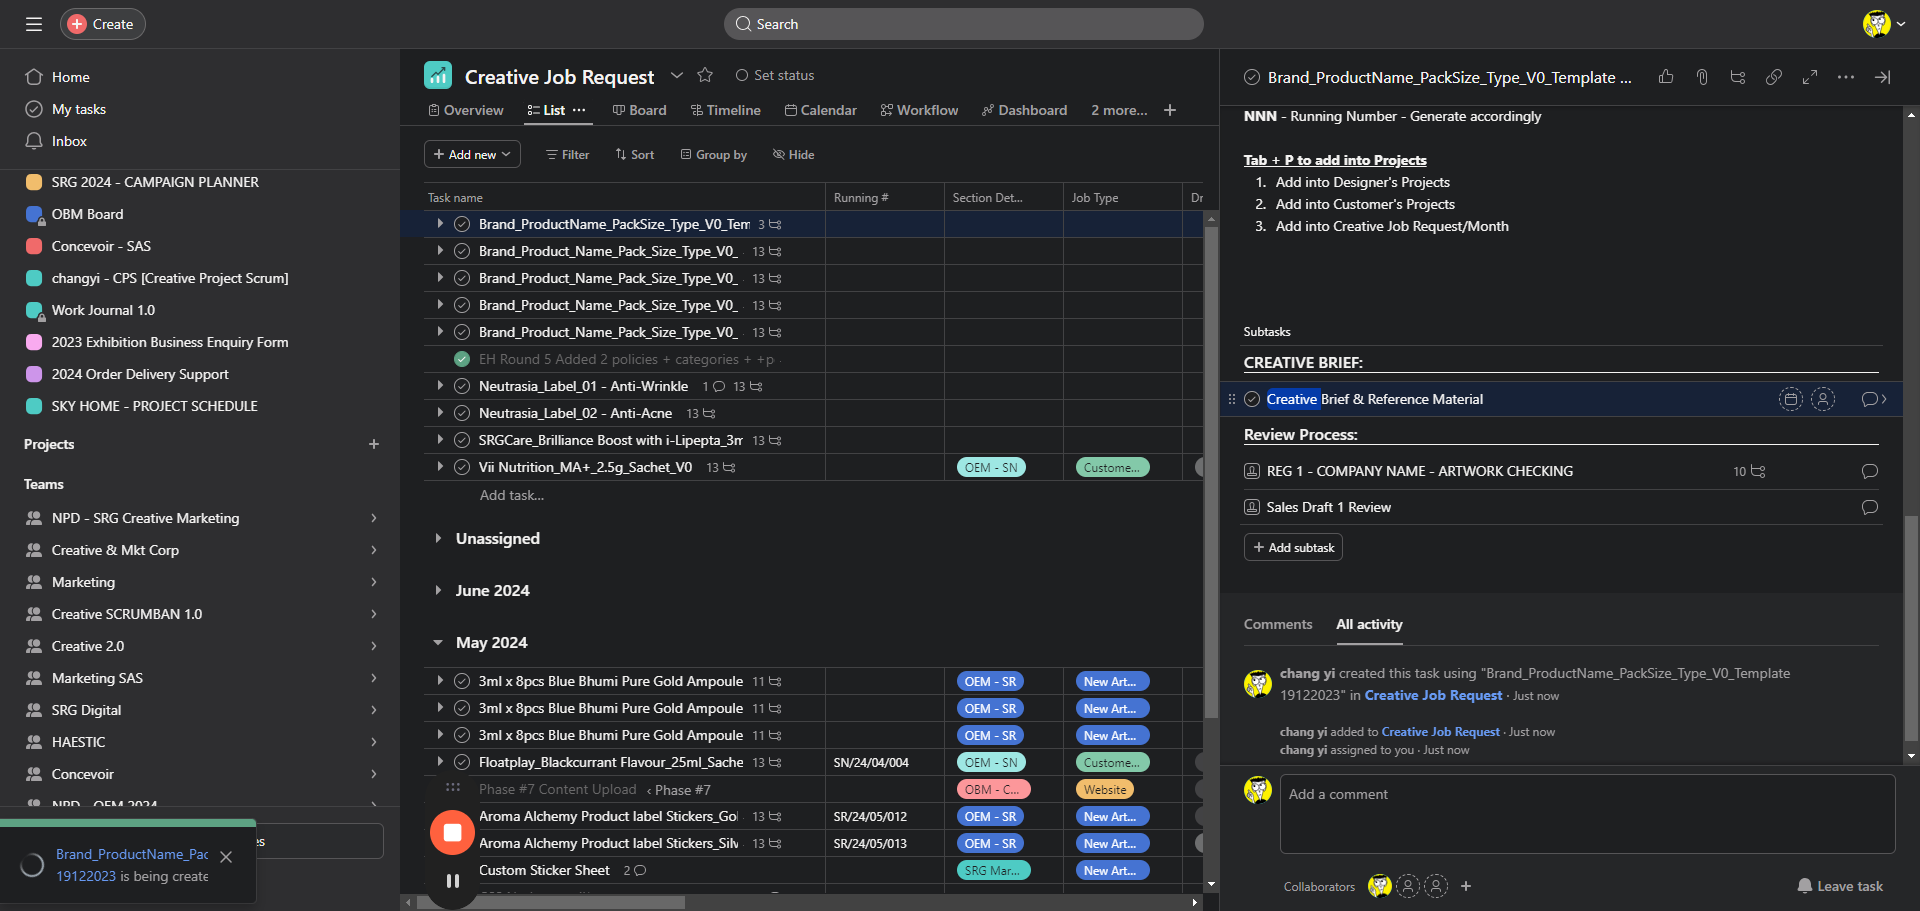The image size is (1920, 911).
Task: Switch to Comments tab in activity
Action: click(x=1278, y=624)
